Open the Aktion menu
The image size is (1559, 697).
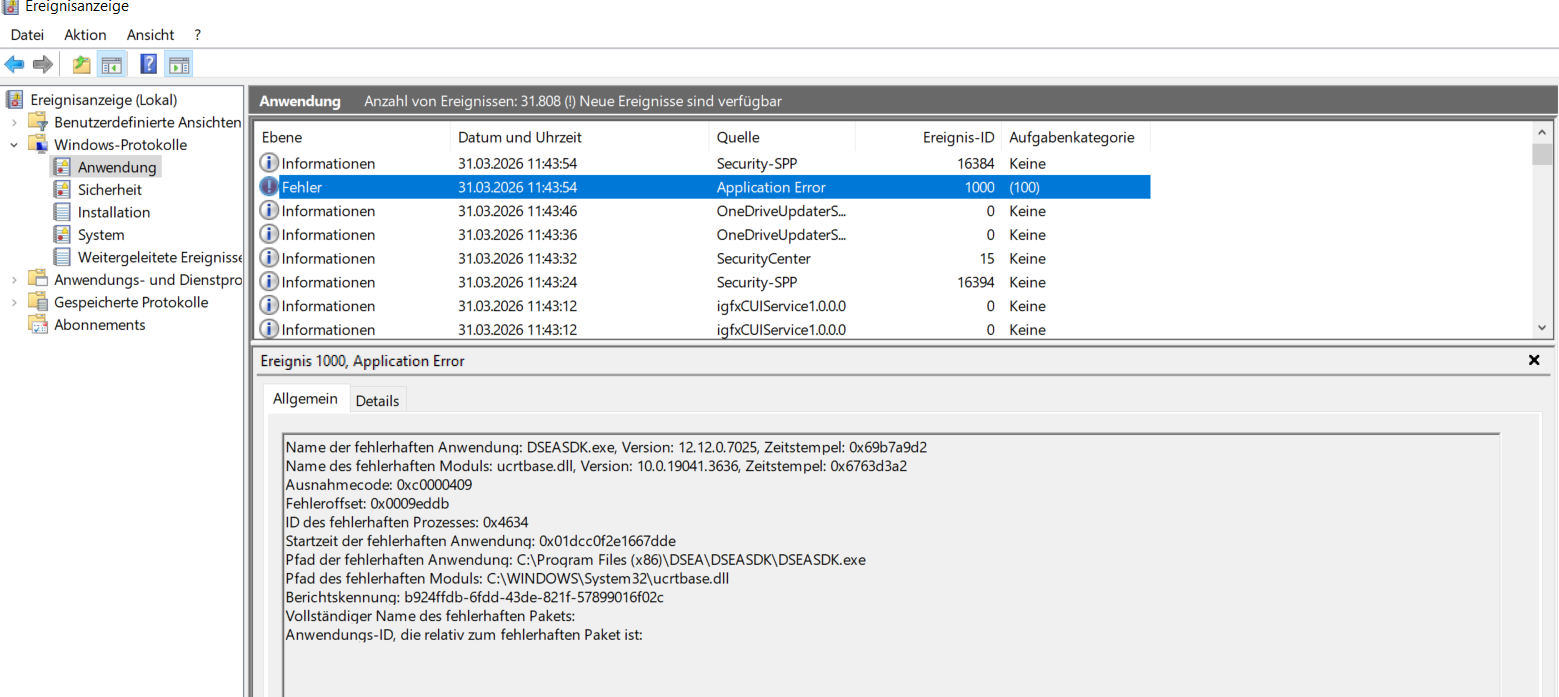pyautogui.click(x=85, y=35)
